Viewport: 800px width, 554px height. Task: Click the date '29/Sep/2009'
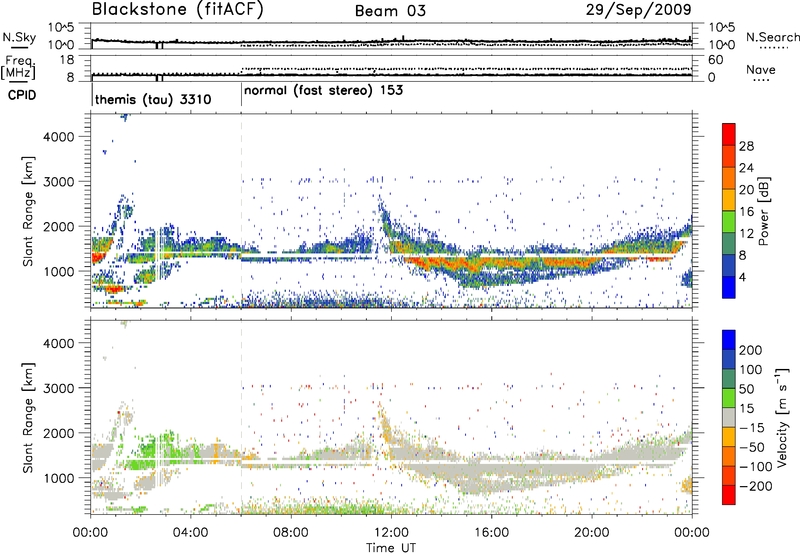click(638, 9)
